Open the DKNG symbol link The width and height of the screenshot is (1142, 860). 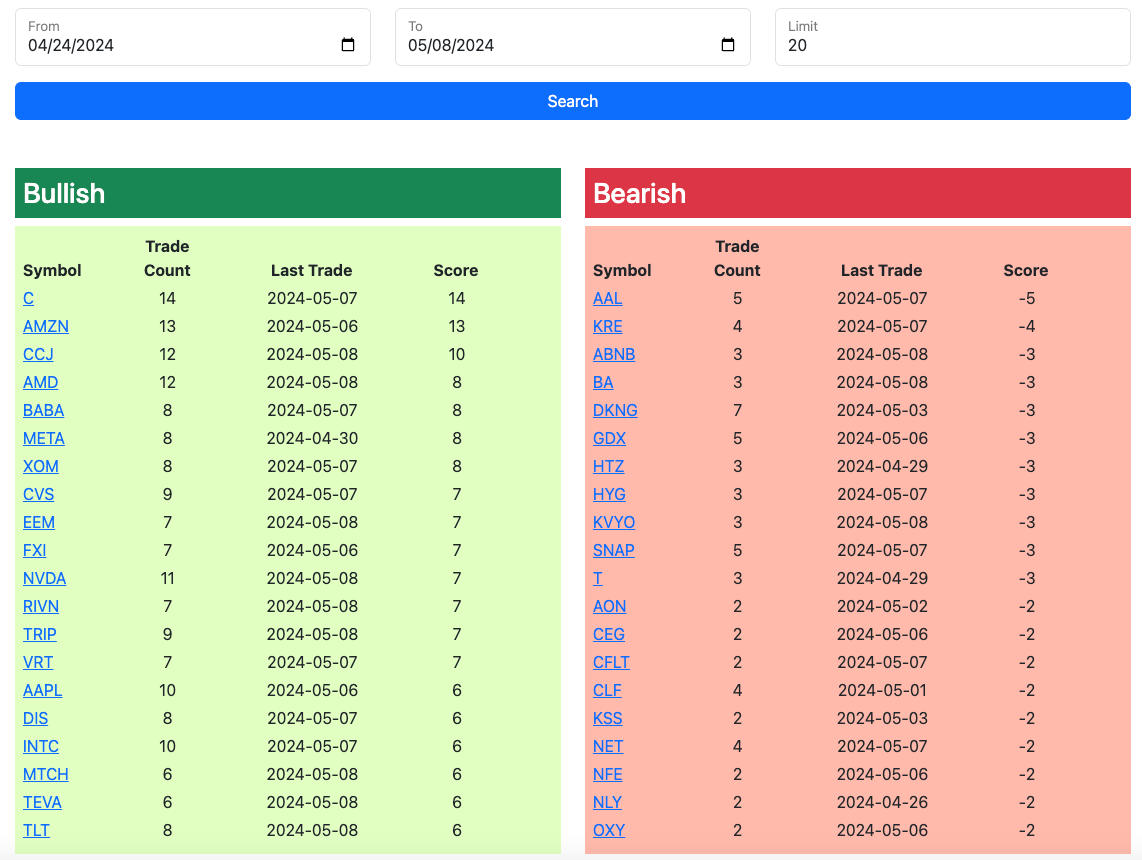pos(615,411)
